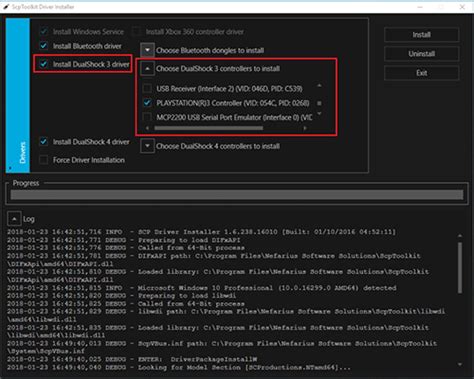This screenshot has height=379, width=474.
Task: Click the device list scroll-down arrow
Action: click(319, 114)
